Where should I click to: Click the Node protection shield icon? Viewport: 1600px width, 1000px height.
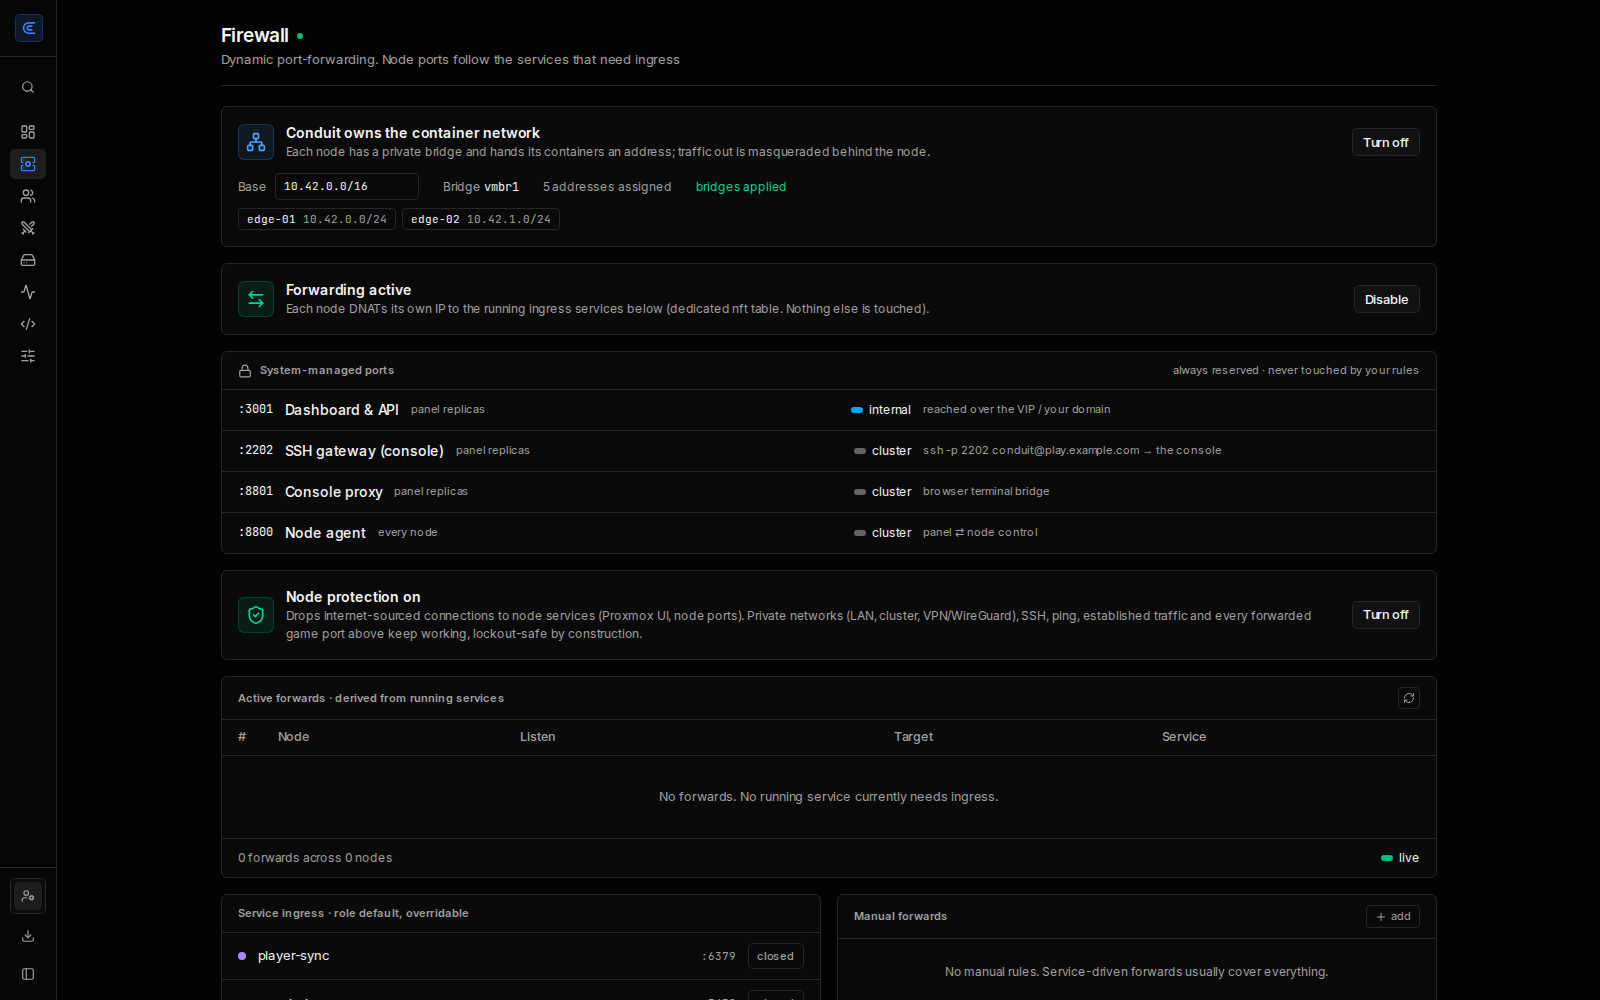256,615
